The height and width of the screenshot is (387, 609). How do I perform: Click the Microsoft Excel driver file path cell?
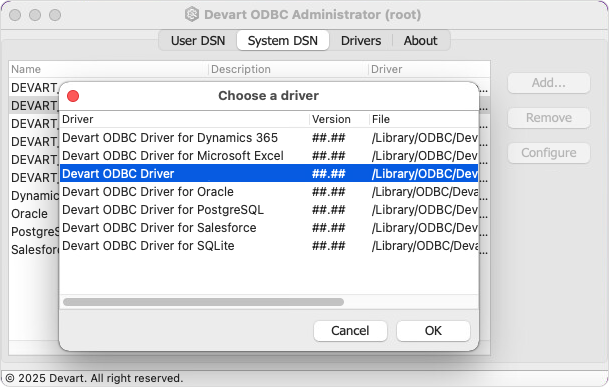click(x=425, y=156)
